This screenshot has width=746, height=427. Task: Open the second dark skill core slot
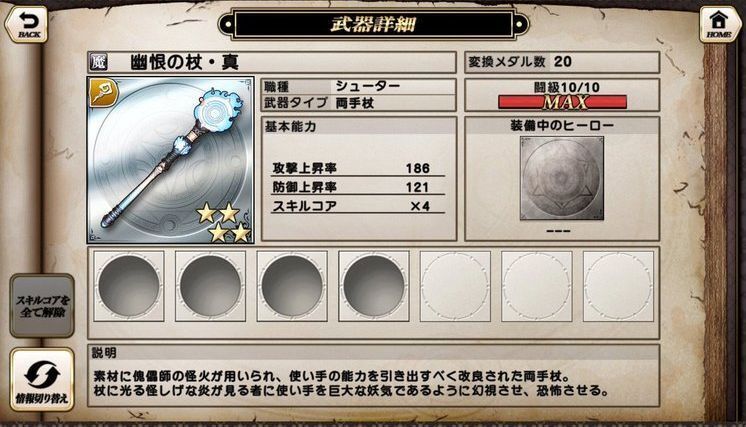(210, 286)
